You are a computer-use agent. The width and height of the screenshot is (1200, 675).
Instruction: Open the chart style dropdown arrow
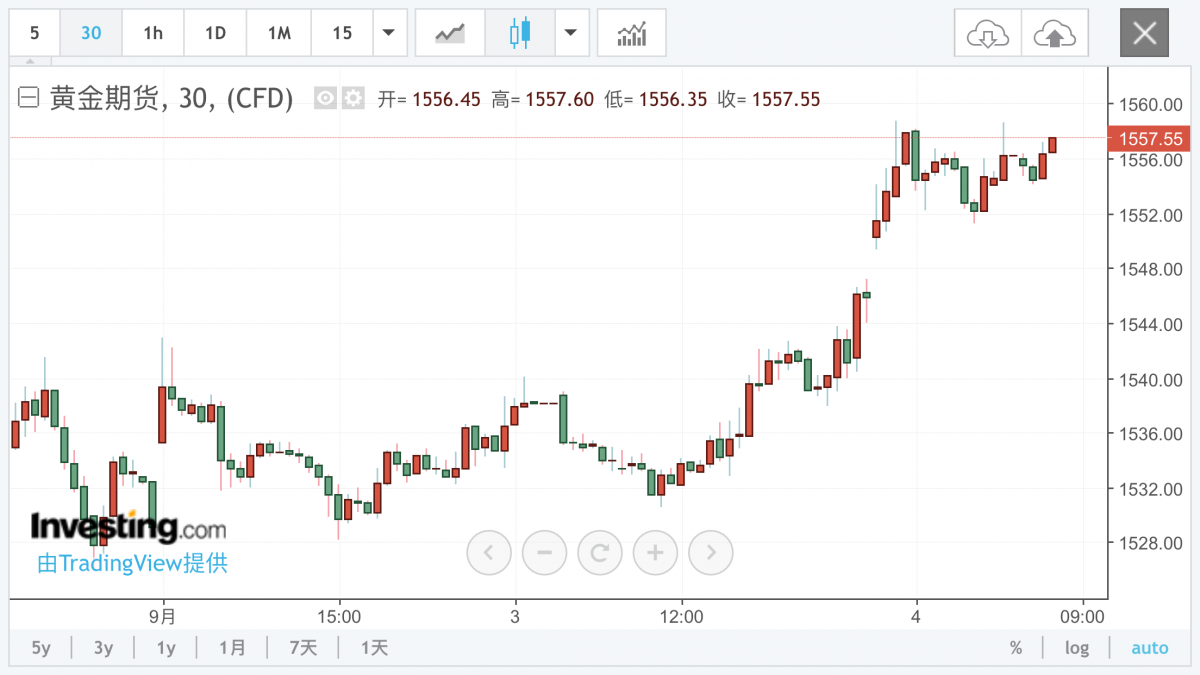pyautogui.click(x=570, y=33)
